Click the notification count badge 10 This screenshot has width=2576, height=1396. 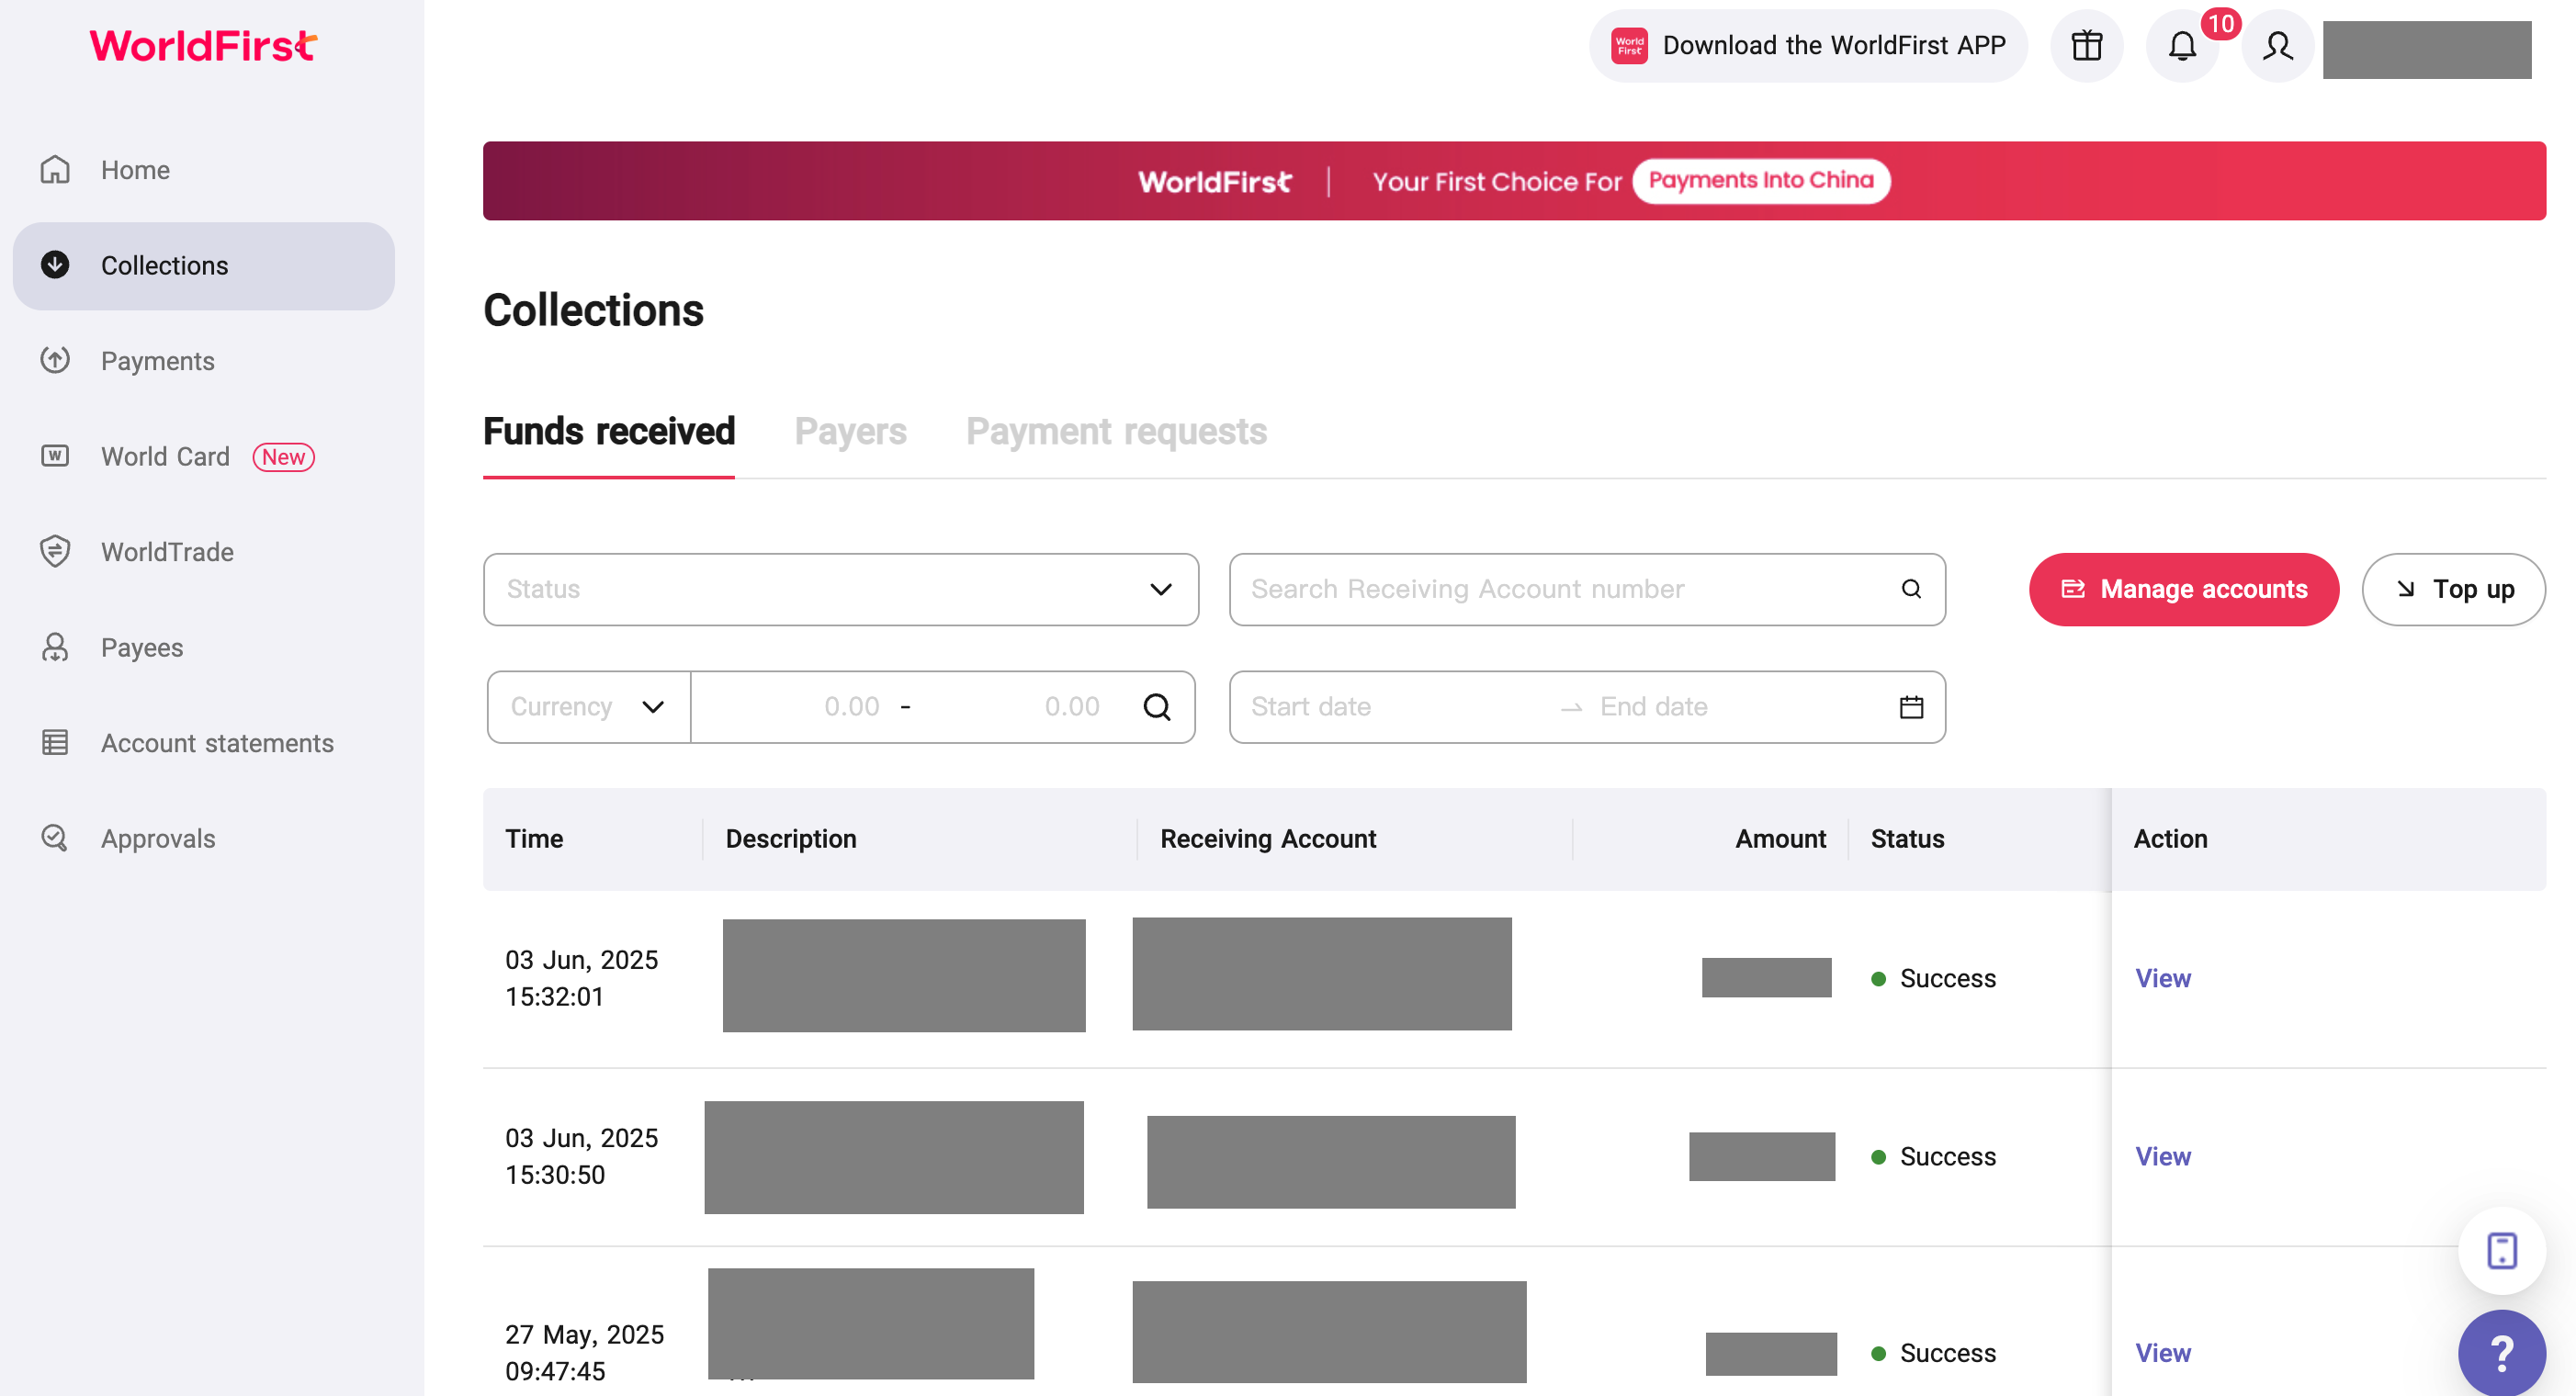[2221, 24]
